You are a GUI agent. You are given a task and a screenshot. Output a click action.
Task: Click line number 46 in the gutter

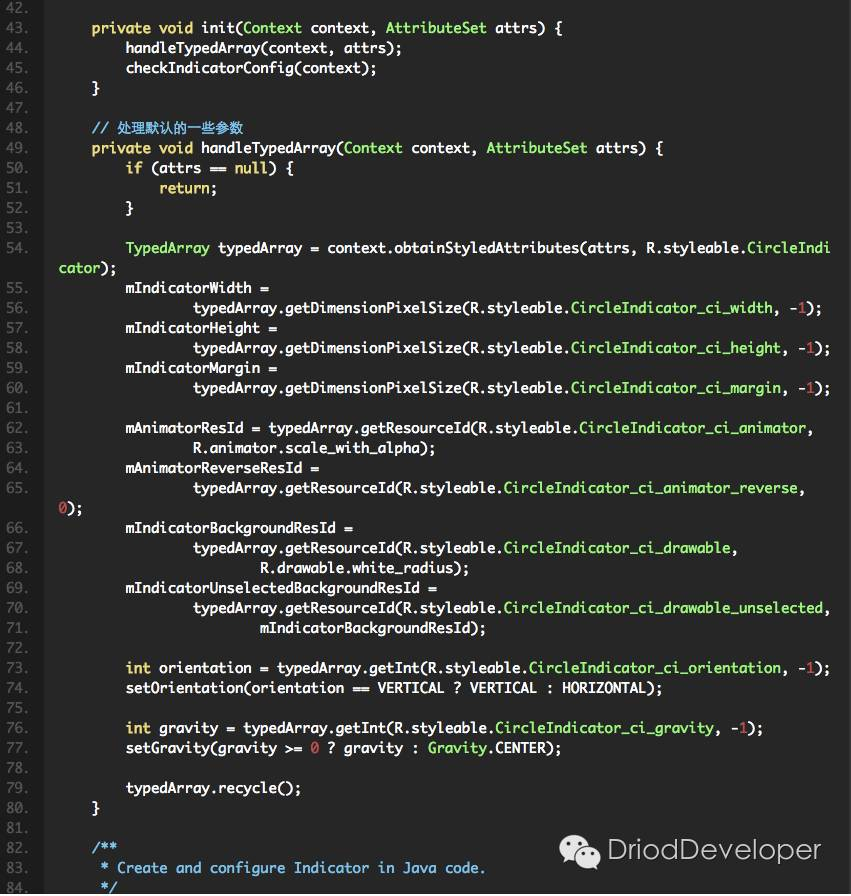17,88
